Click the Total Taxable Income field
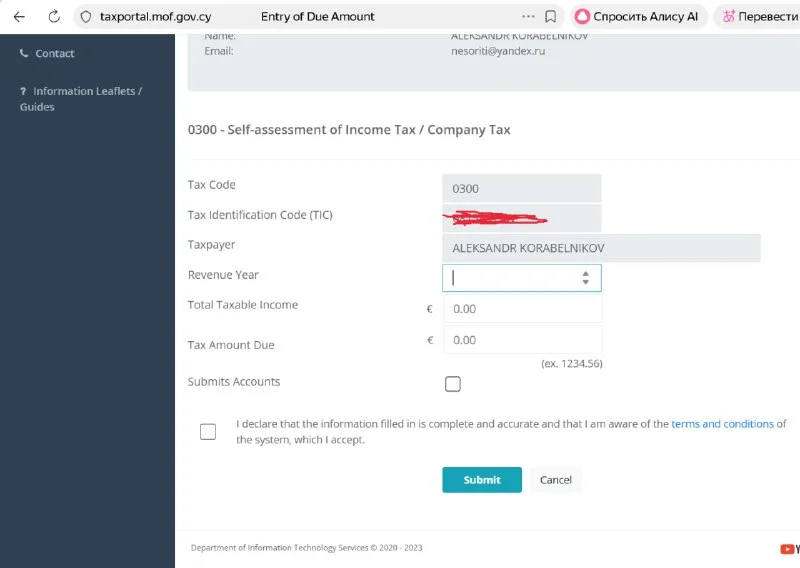The height and width of the screenshot is (568, 800). click(x=522, y=309)
